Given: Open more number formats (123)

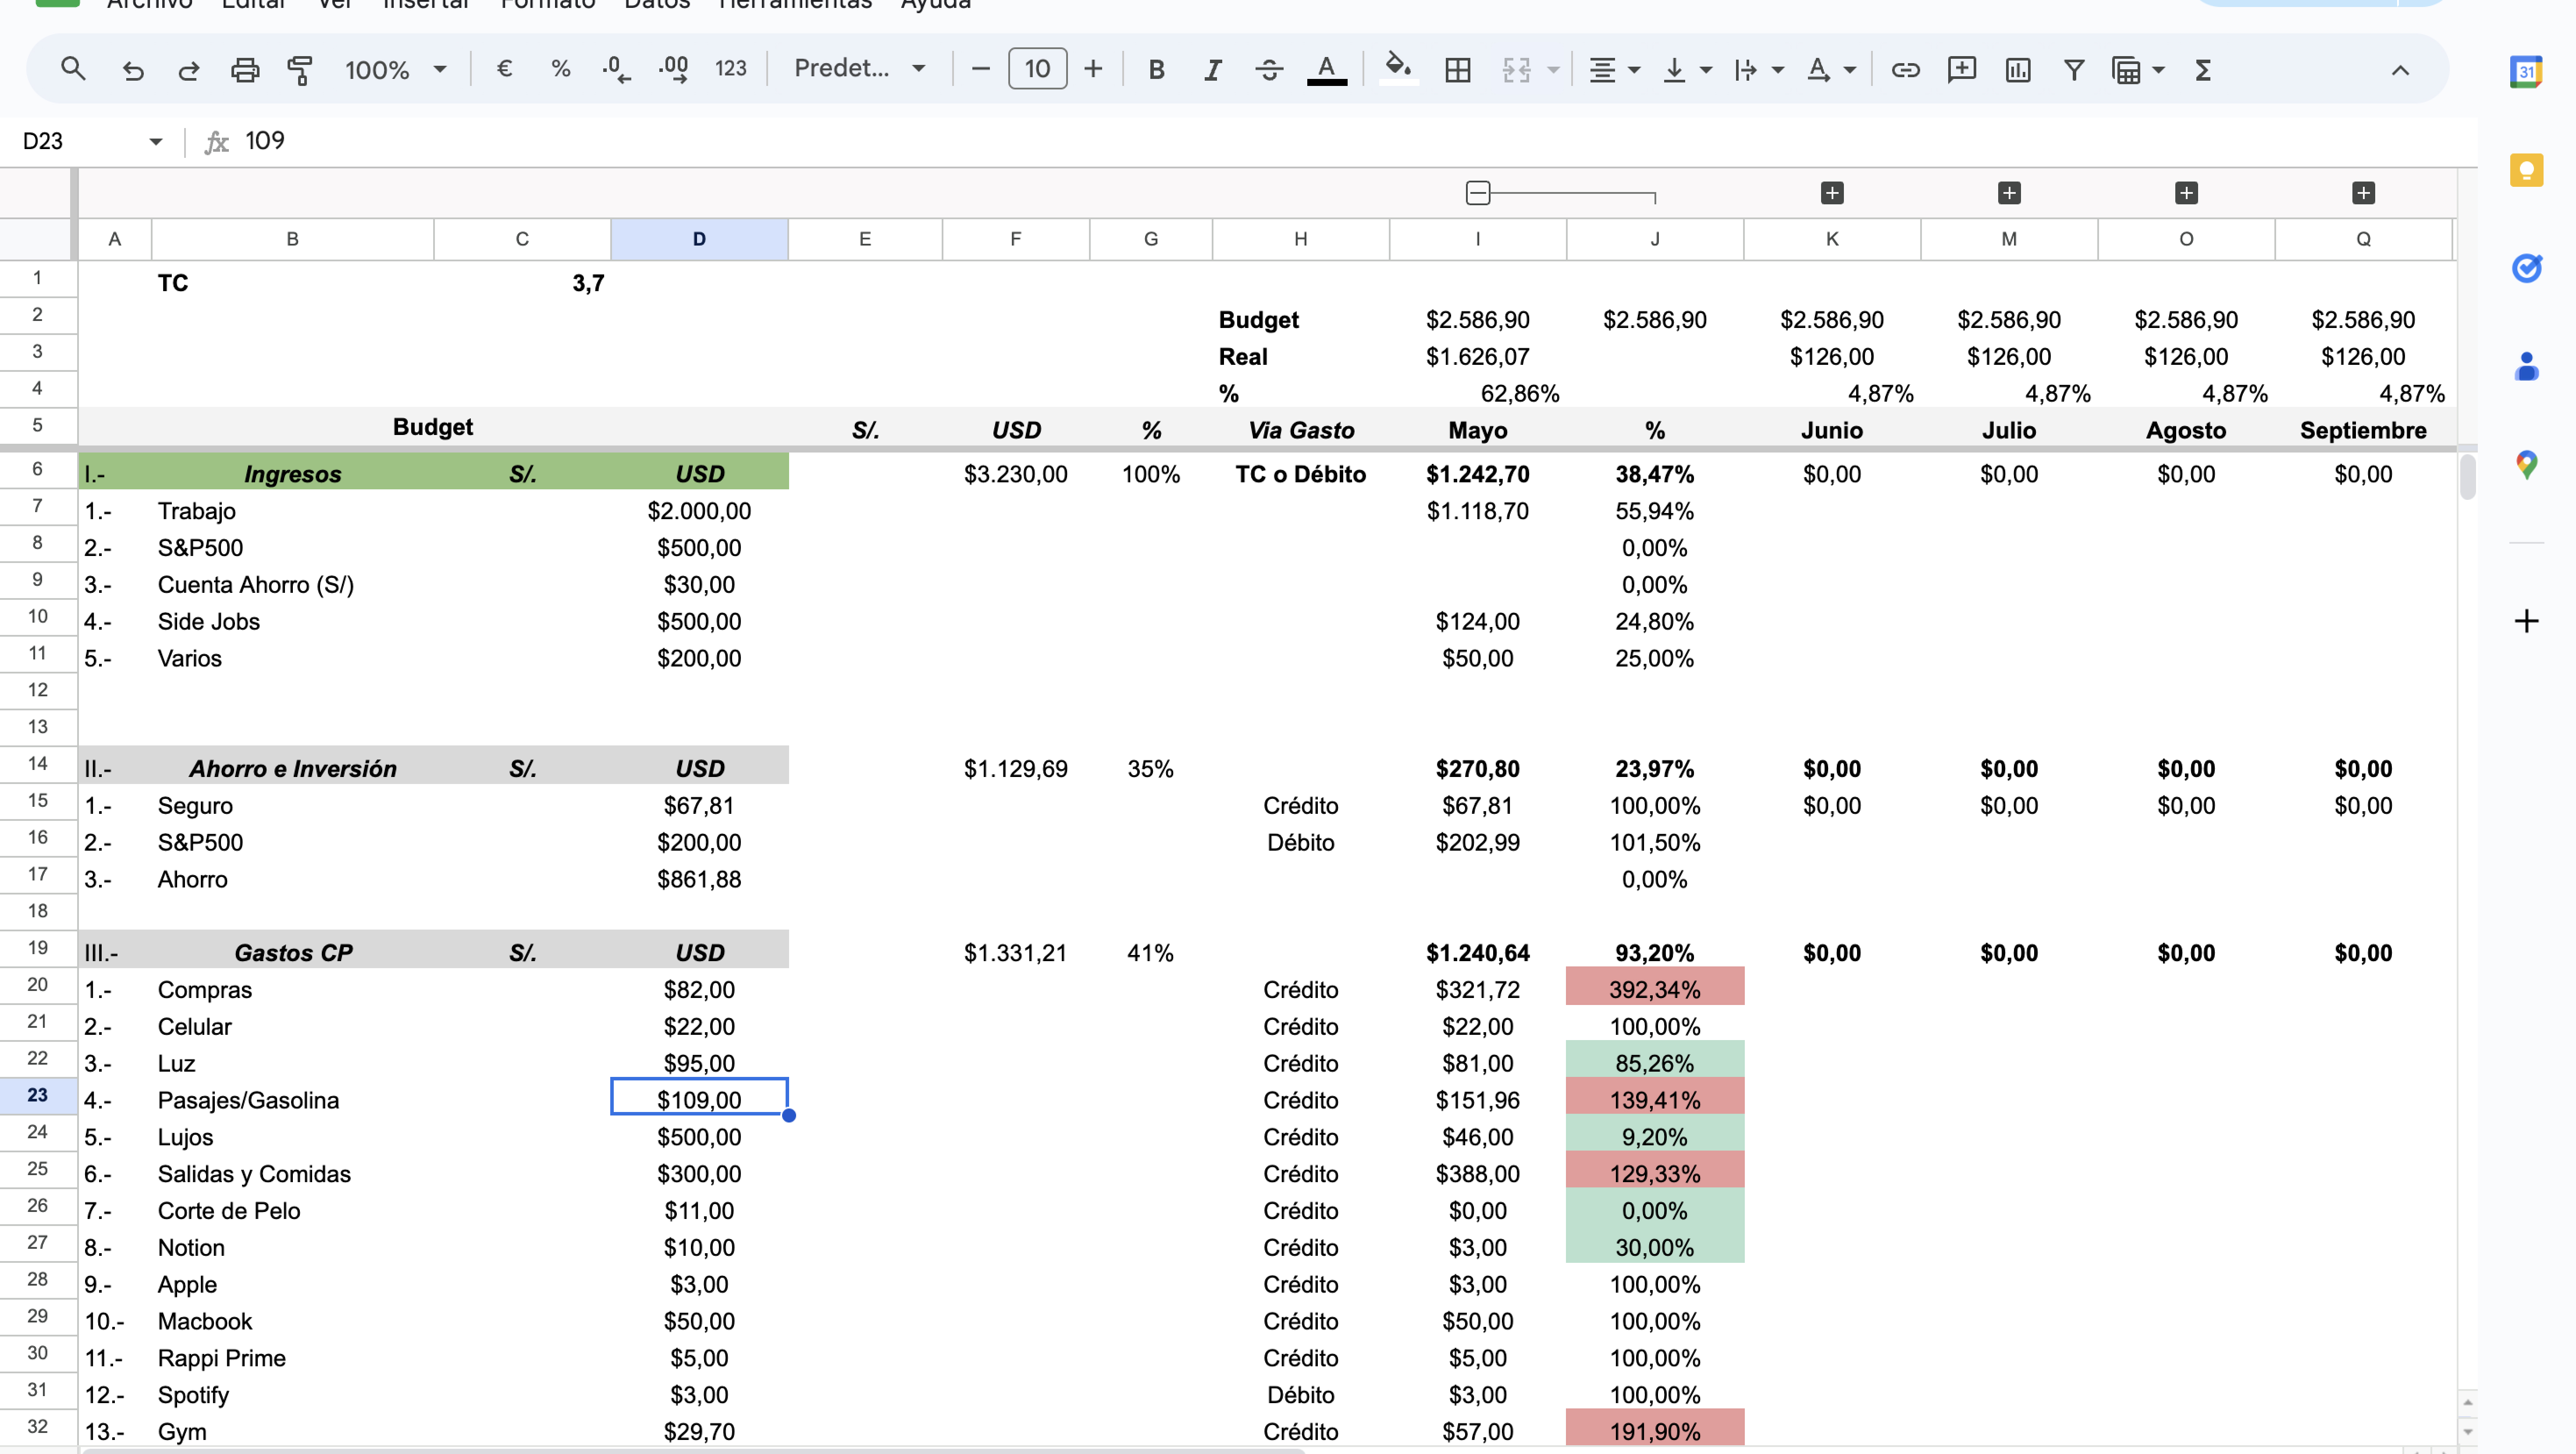Looking at the screenshot, I should click(731, 69).
